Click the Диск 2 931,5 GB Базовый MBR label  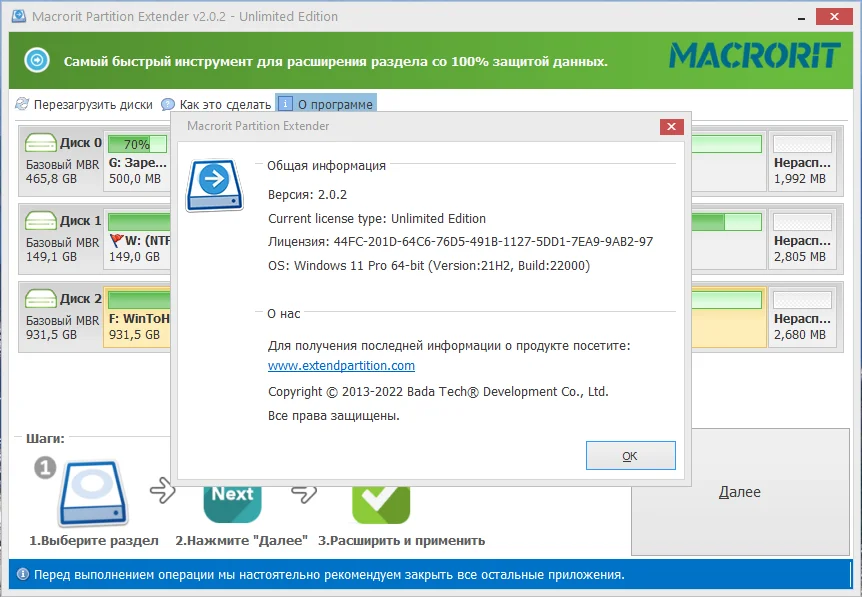pos(62,327)
